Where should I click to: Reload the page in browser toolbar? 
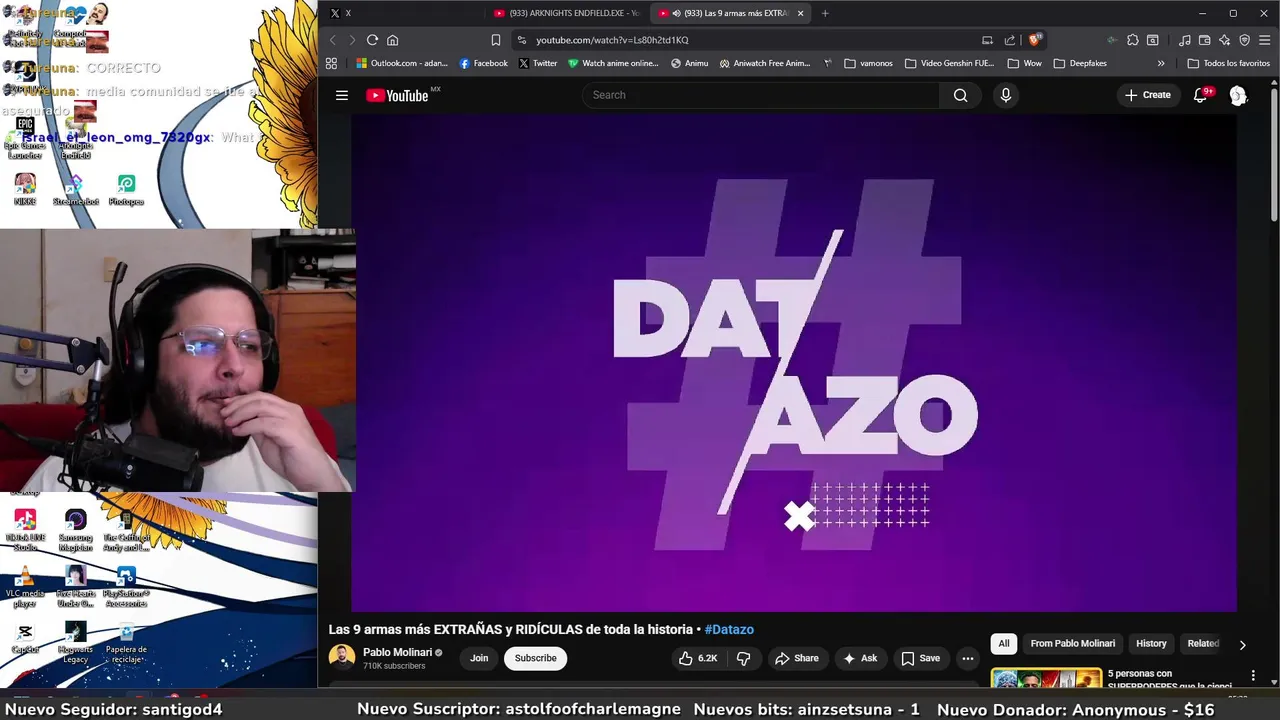(372, 40)
